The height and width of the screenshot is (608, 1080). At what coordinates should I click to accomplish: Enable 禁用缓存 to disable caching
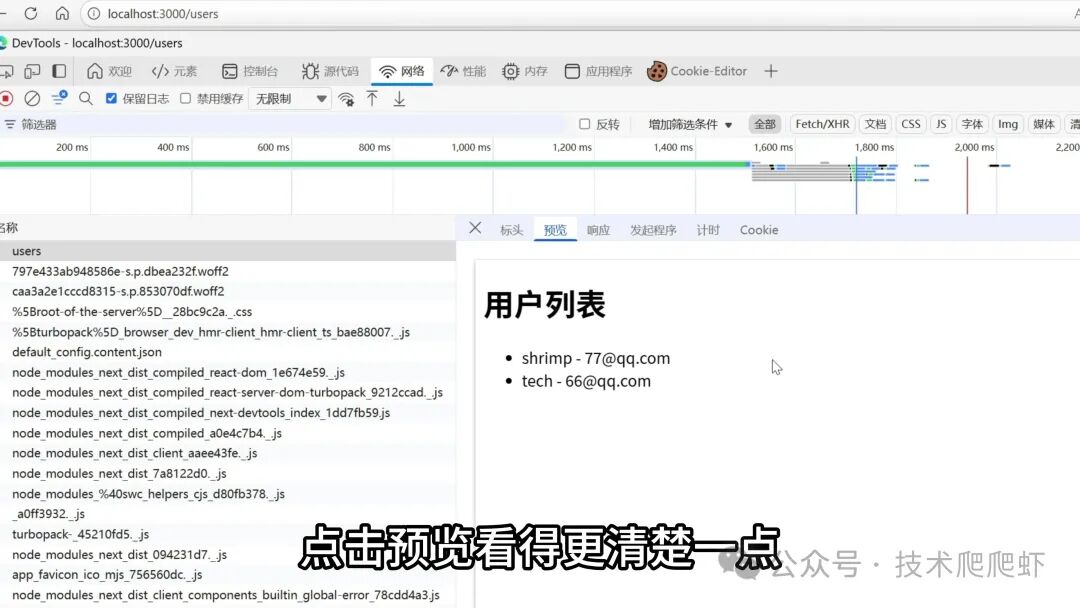pyautogui.click(x=186, y=98)
